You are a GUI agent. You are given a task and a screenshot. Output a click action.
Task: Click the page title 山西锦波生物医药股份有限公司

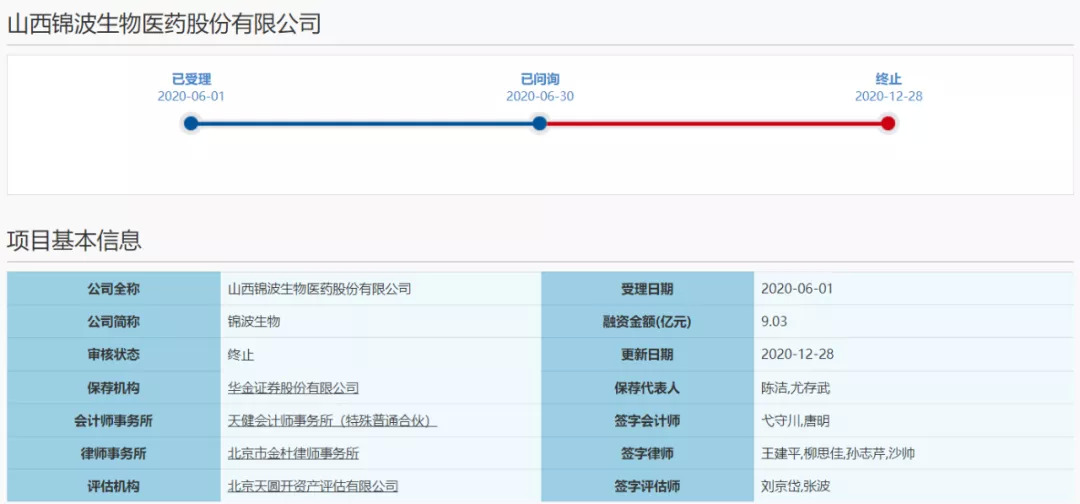164,24
